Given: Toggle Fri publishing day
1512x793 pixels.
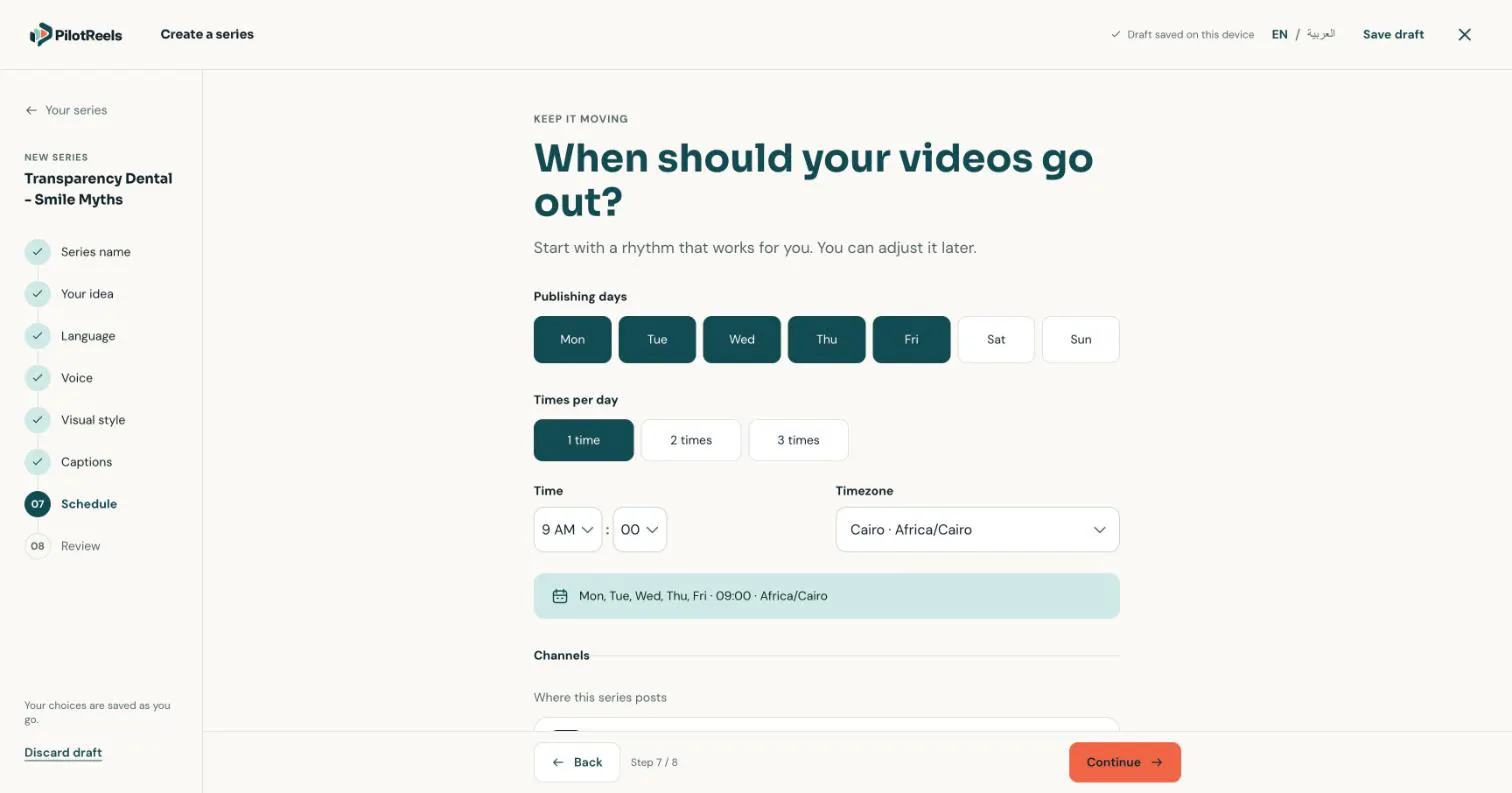Looking at the screenshot, I should (911, 339).
